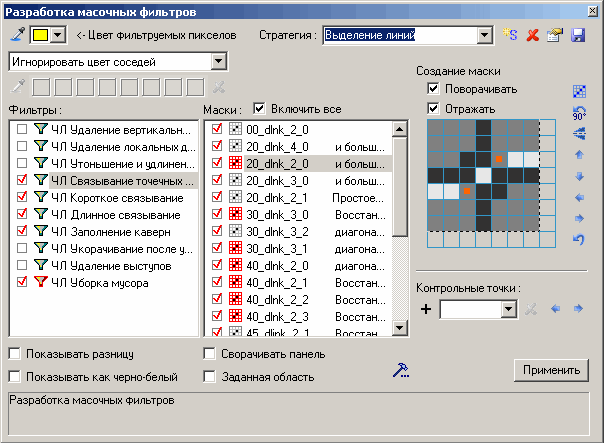Click the red funnel icon of ЧЛ Уборка мусора

click(40, 282)
